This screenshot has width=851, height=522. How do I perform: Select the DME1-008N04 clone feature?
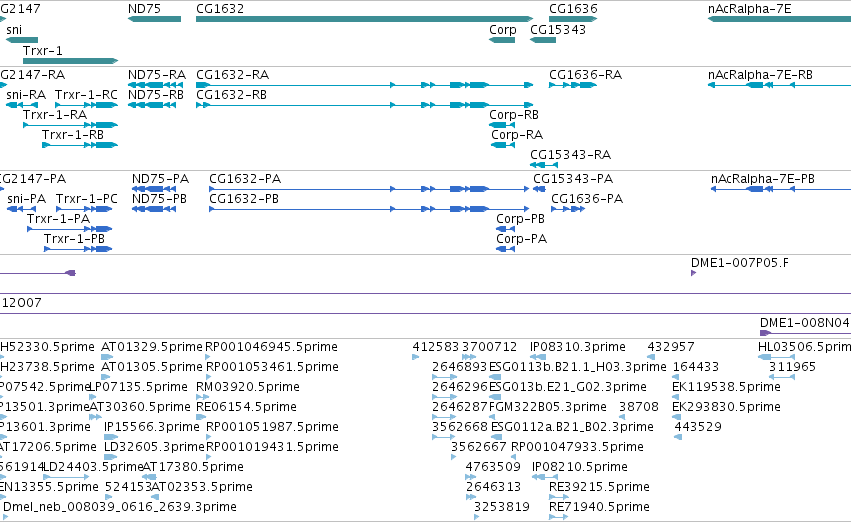coord(805,333)
